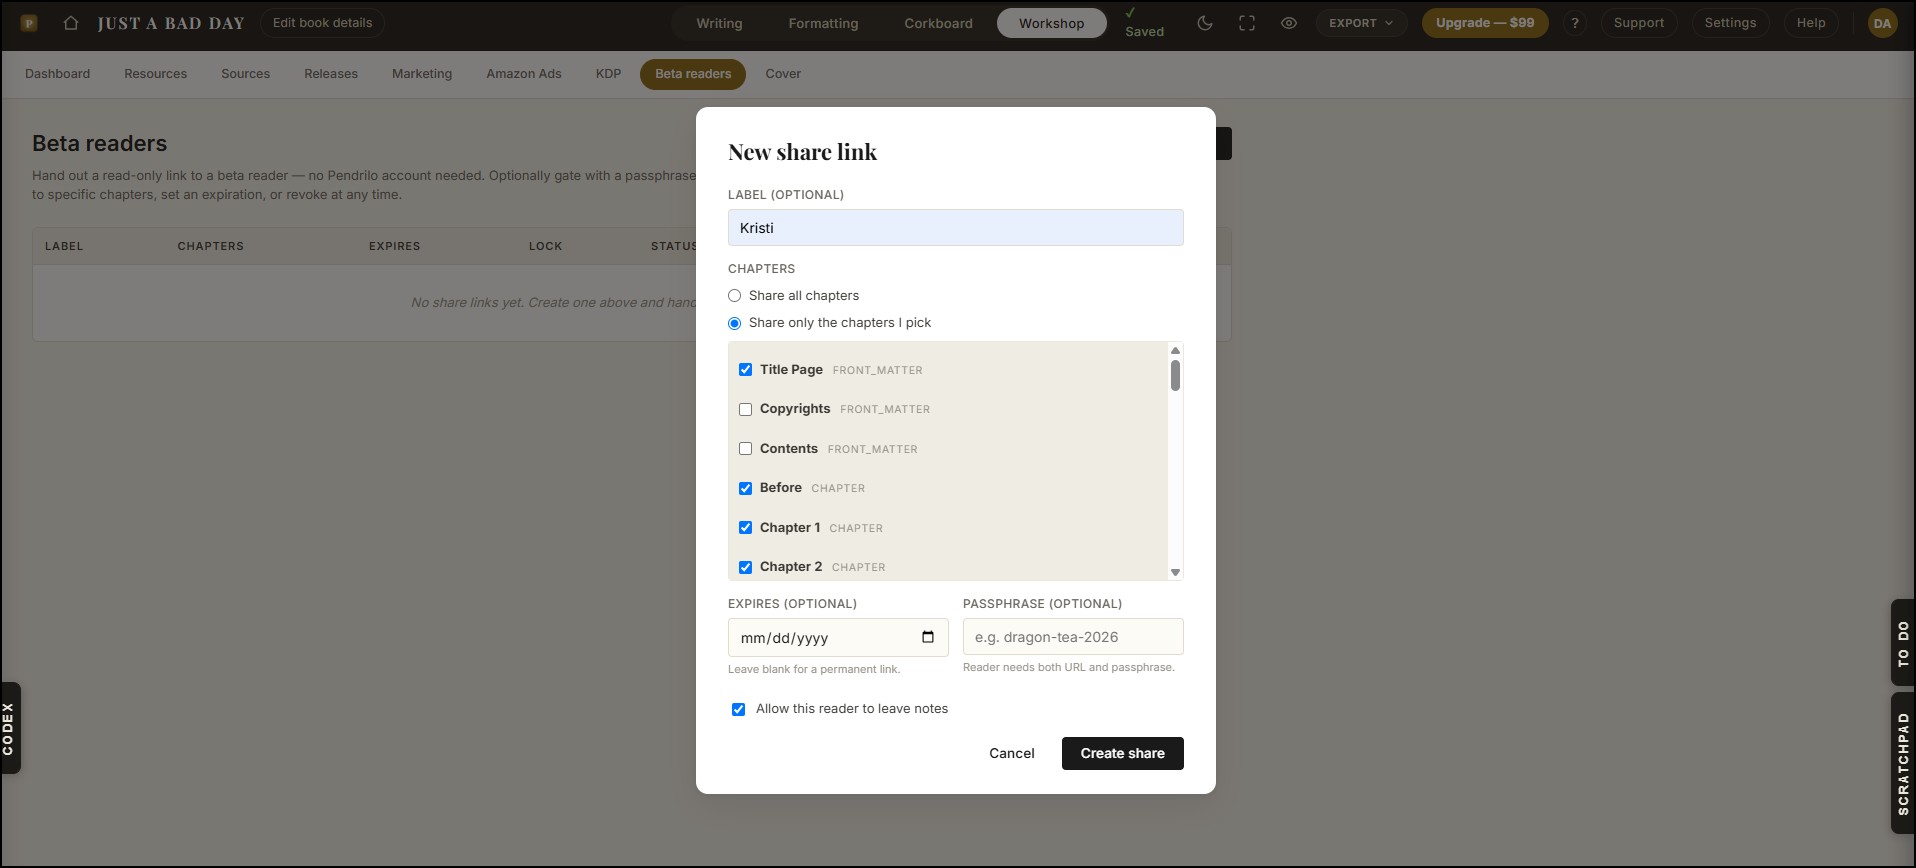Select the Workshop tab
Viewport: 1916px width, 868px height.
tap(1051, 23)
